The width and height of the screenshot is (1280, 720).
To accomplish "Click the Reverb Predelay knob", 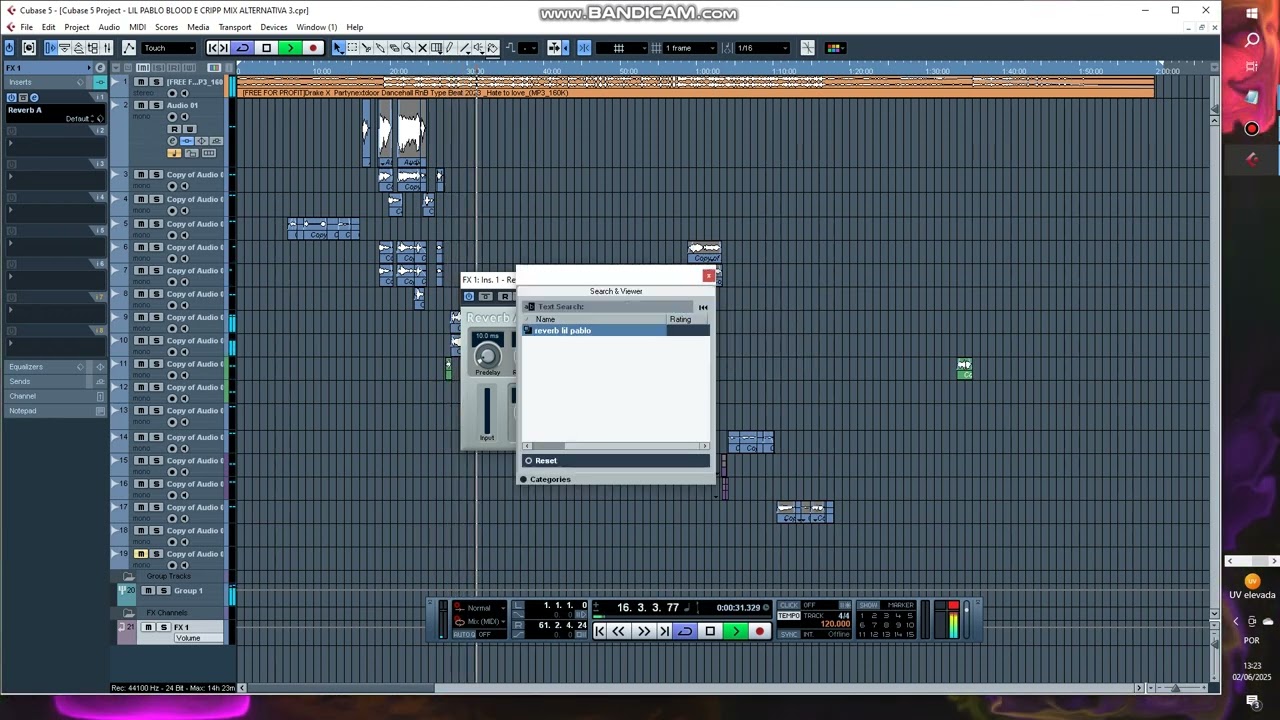I will (x=487, y=355).
